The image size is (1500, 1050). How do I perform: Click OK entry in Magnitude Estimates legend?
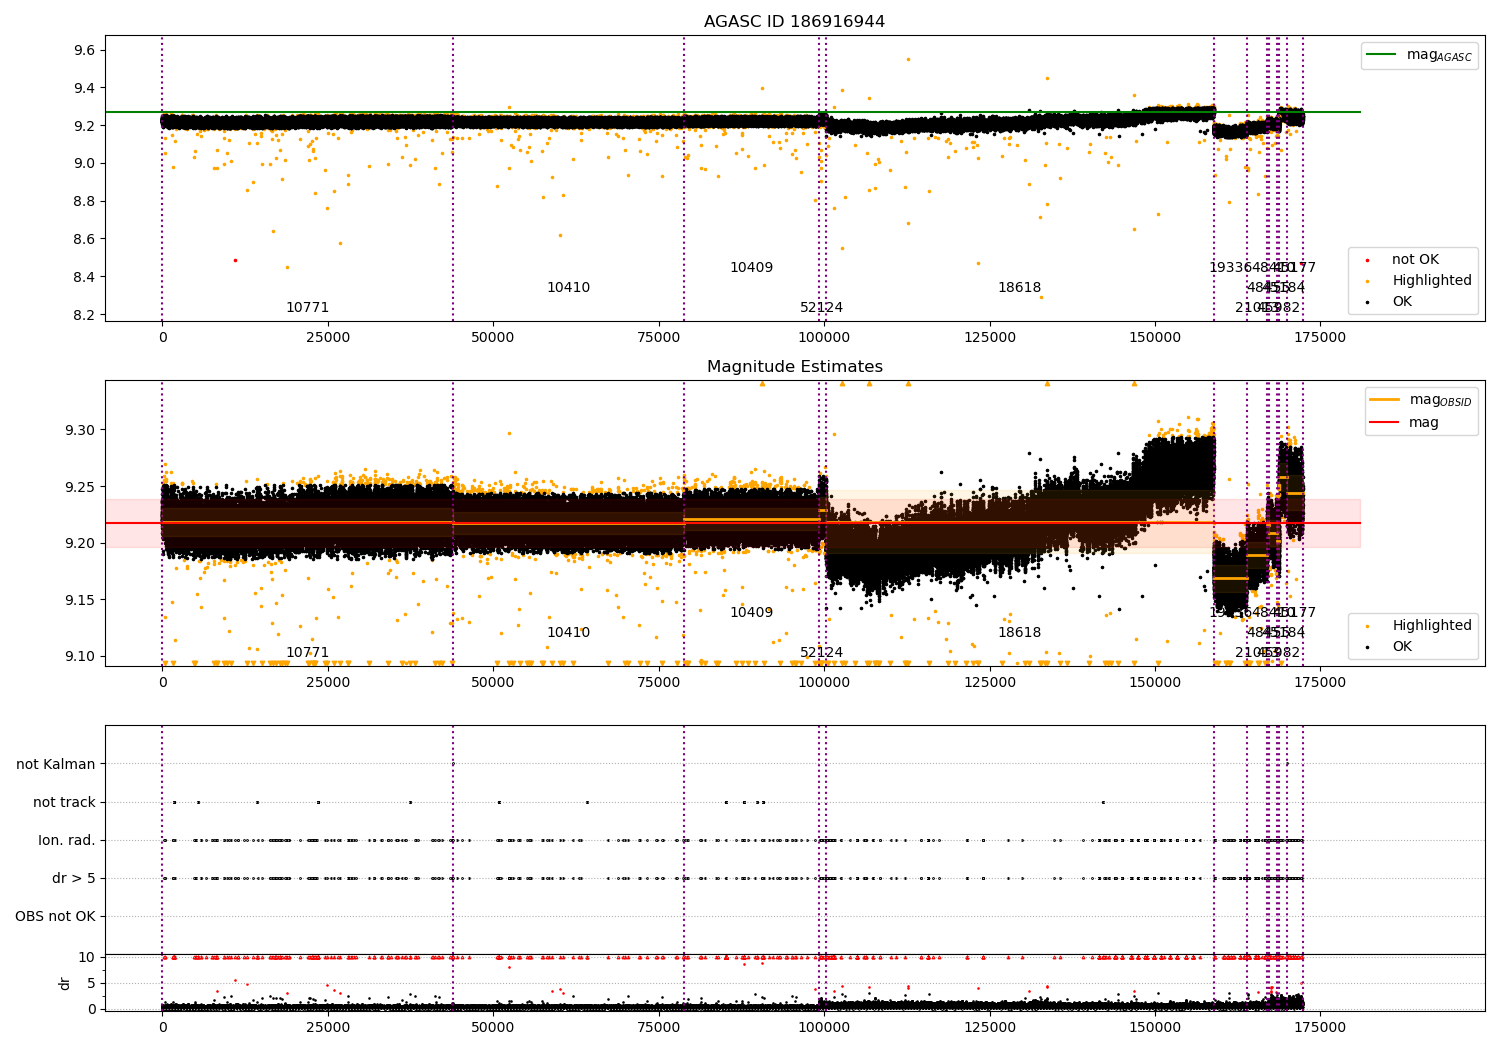point(1402,647)
